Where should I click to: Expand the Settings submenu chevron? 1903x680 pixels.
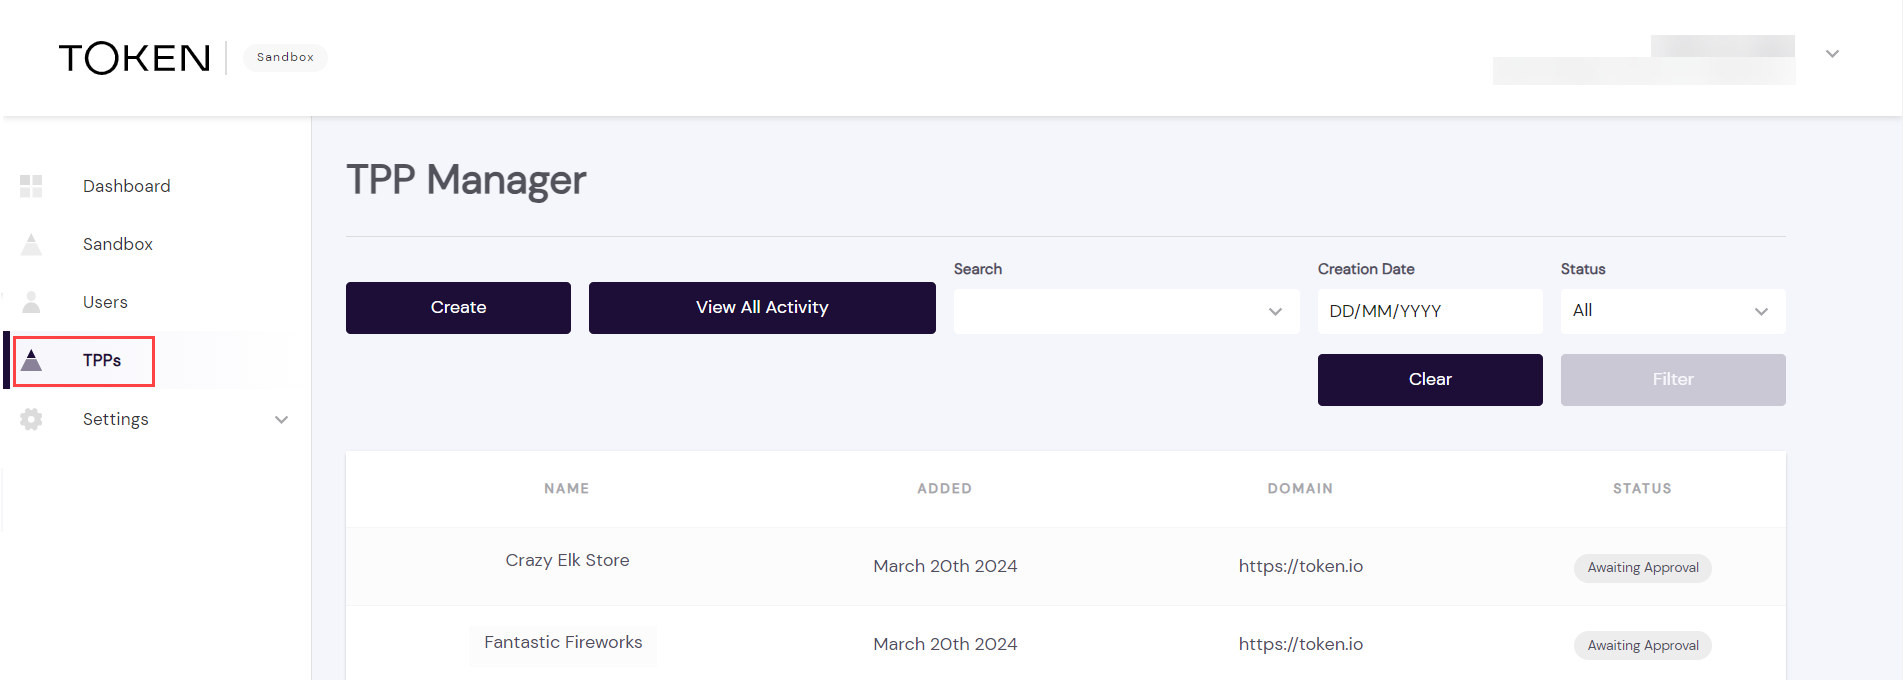[x=281, y=419]
